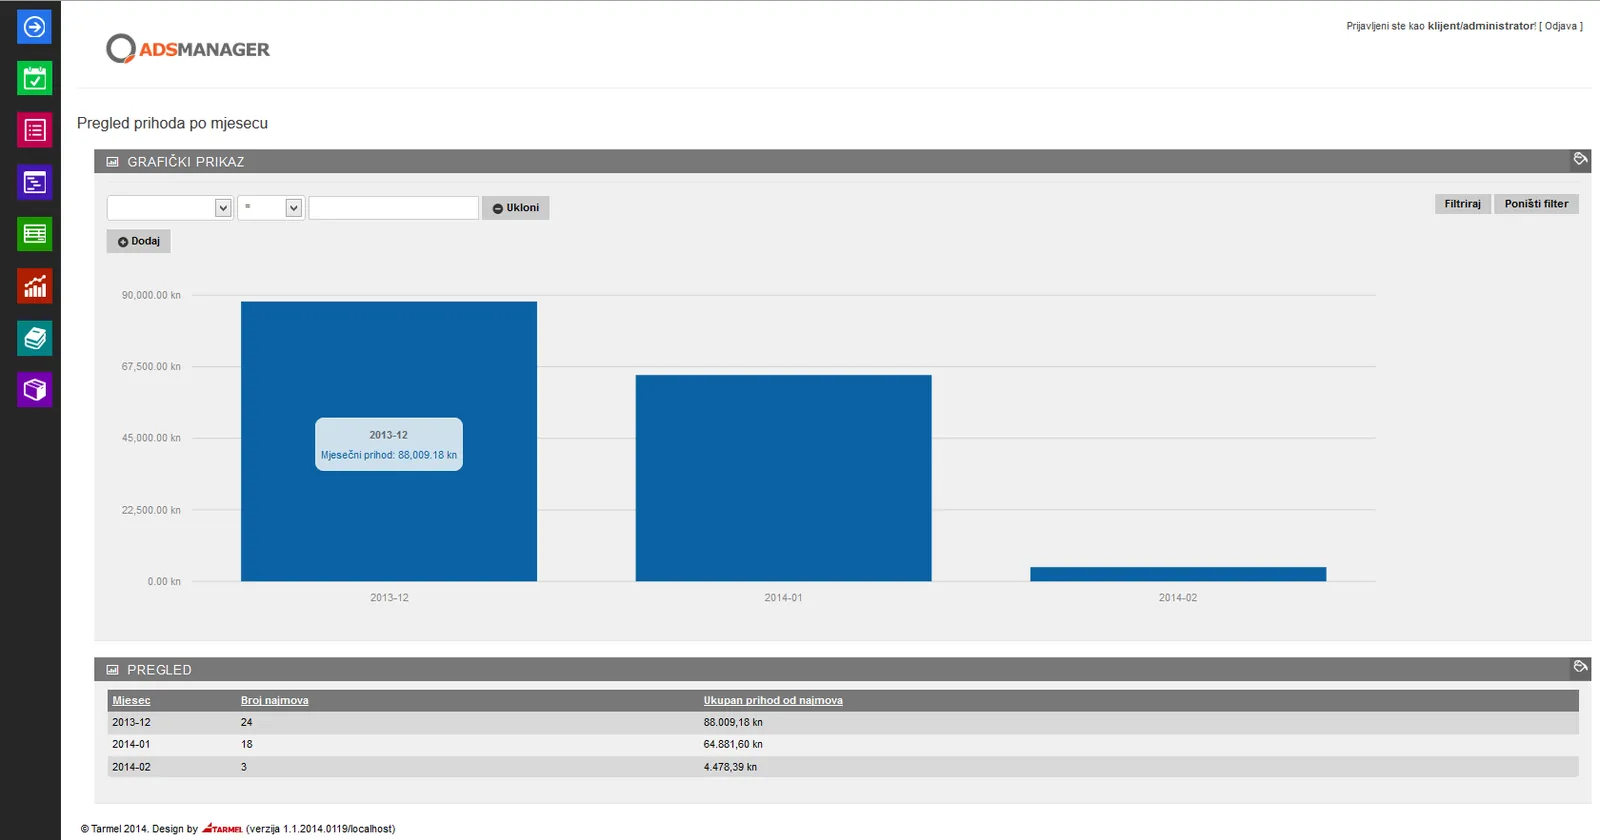
Task: Click the filter value text field
Action: pos(394,208)
